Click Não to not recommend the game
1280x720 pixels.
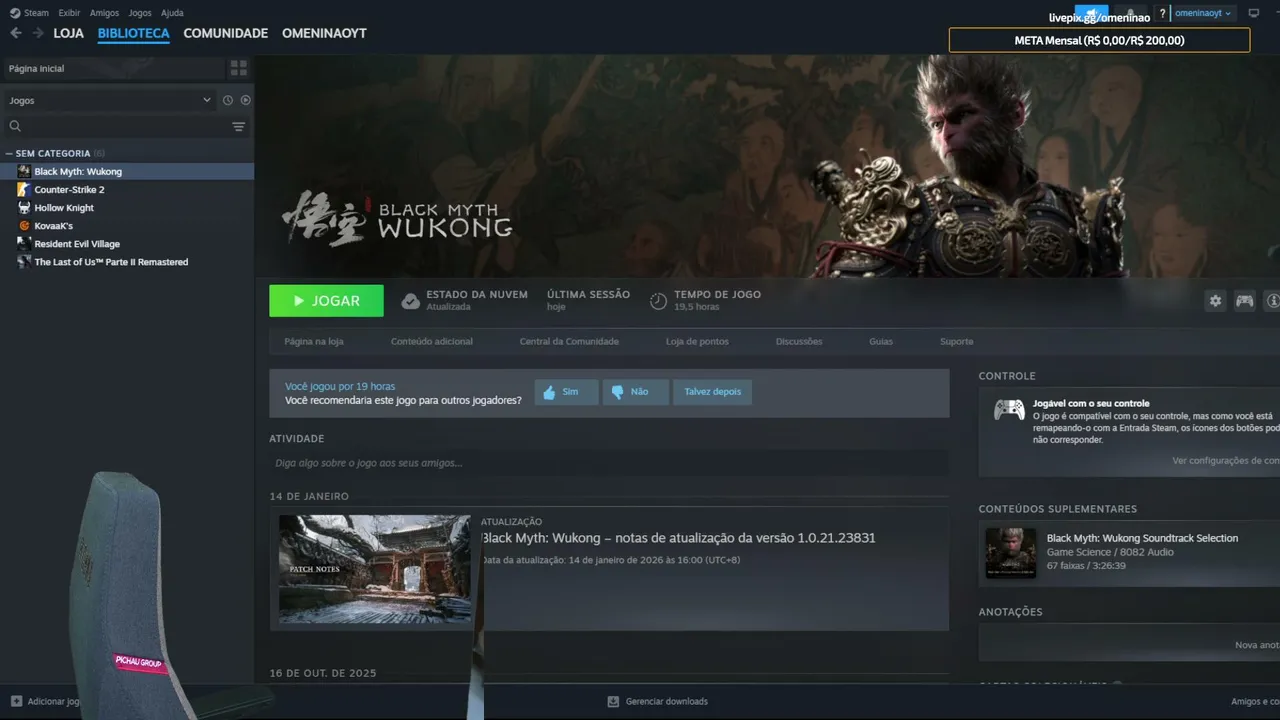[x=636, y=392]
